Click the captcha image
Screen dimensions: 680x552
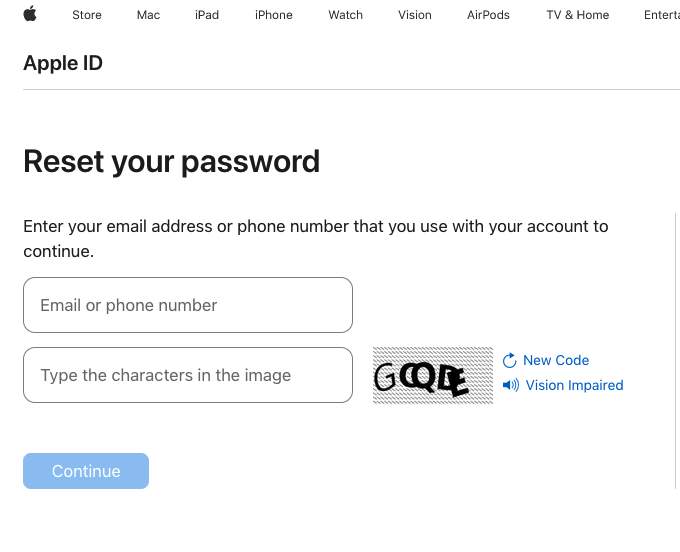coord(433,375)
